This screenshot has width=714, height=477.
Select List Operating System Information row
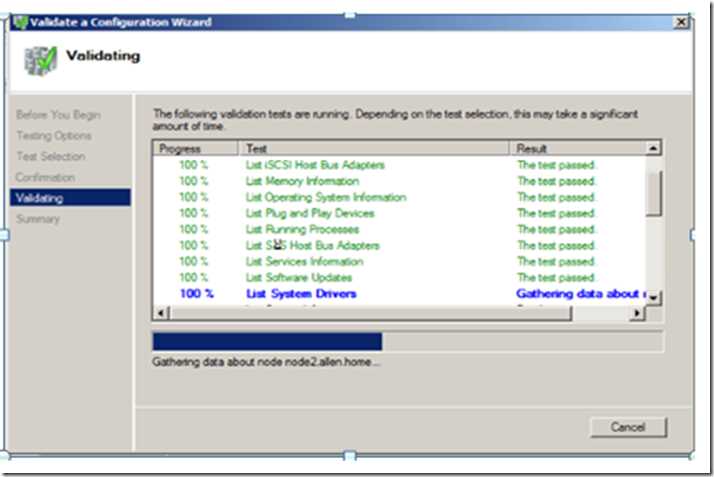tap(399, 197)
